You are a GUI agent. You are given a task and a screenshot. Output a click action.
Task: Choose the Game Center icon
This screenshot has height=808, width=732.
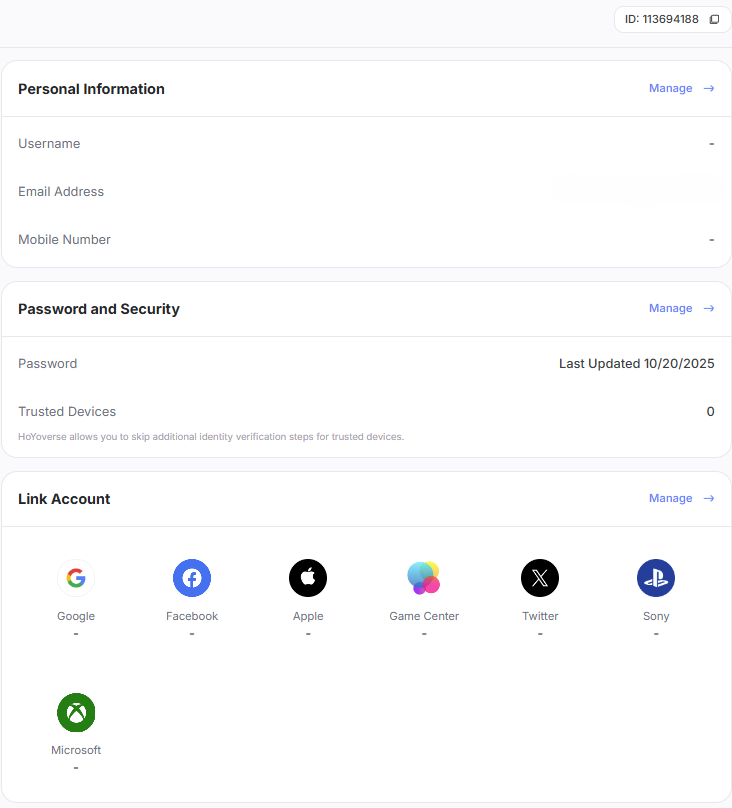(x=424, y=578)
